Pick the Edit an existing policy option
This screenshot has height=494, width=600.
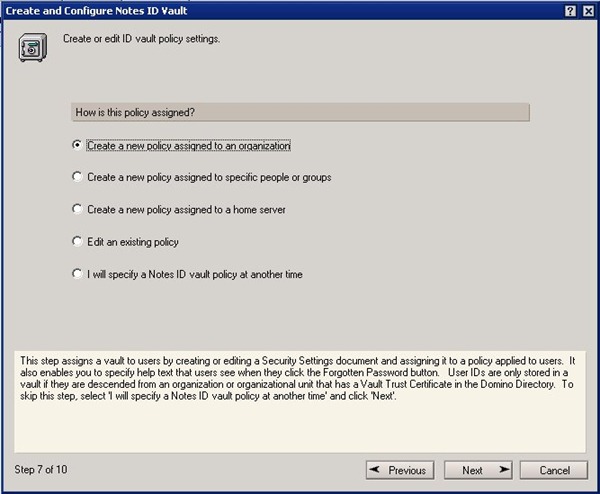[x=78, y=241]
